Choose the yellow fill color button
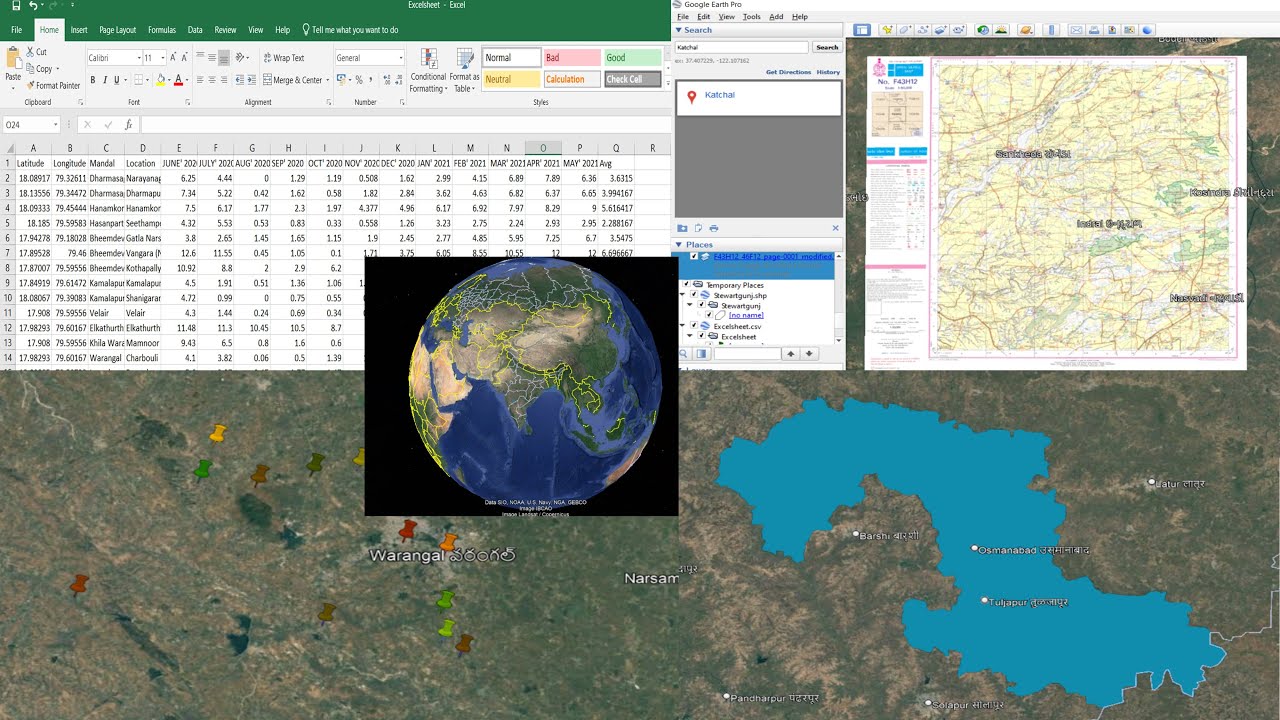The image size is (1280, 720). tap(161, 80)
